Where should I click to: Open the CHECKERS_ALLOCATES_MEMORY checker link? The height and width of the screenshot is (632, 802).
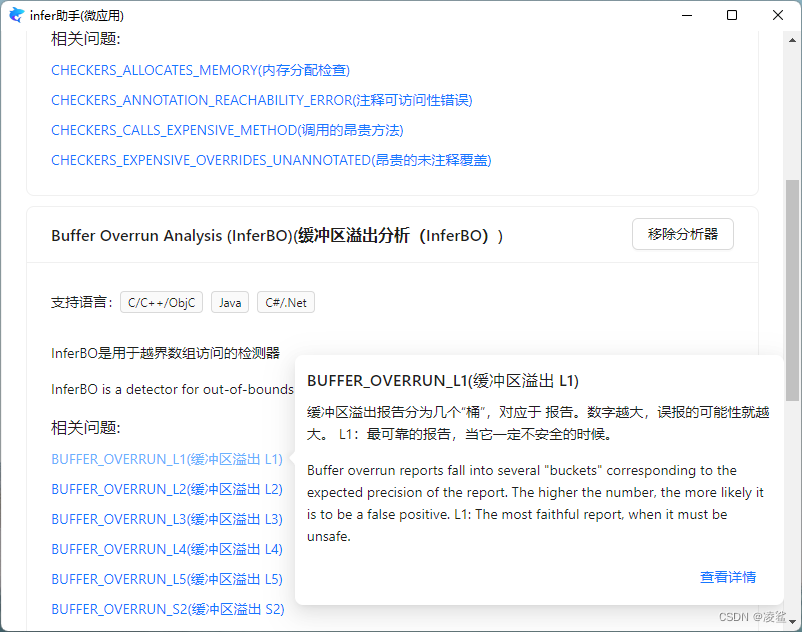[x=200, y=70]
